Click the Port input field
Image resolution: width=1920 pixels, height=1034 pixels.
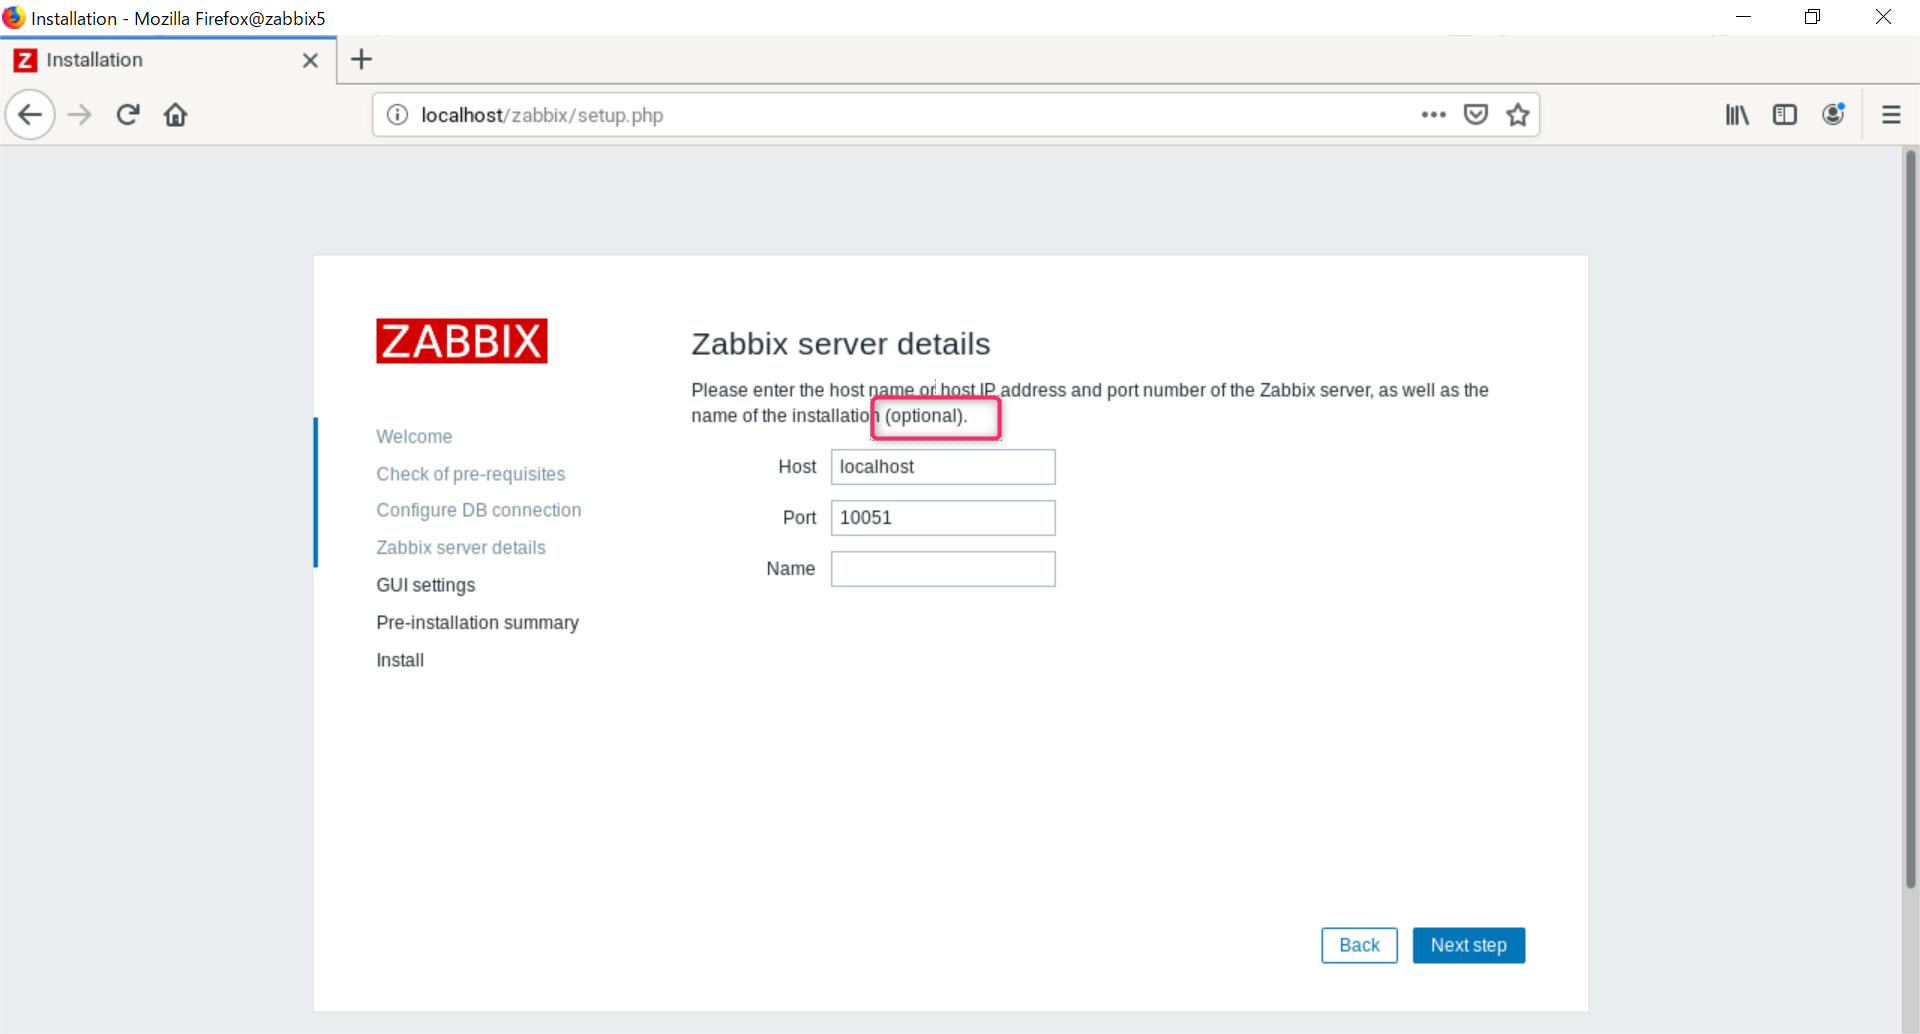(943, 518)
